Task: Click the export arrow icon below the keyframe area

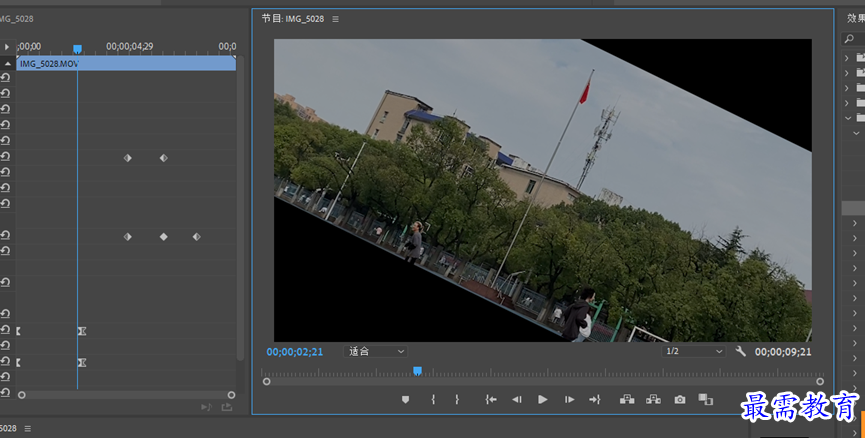Action: [227, 407]
